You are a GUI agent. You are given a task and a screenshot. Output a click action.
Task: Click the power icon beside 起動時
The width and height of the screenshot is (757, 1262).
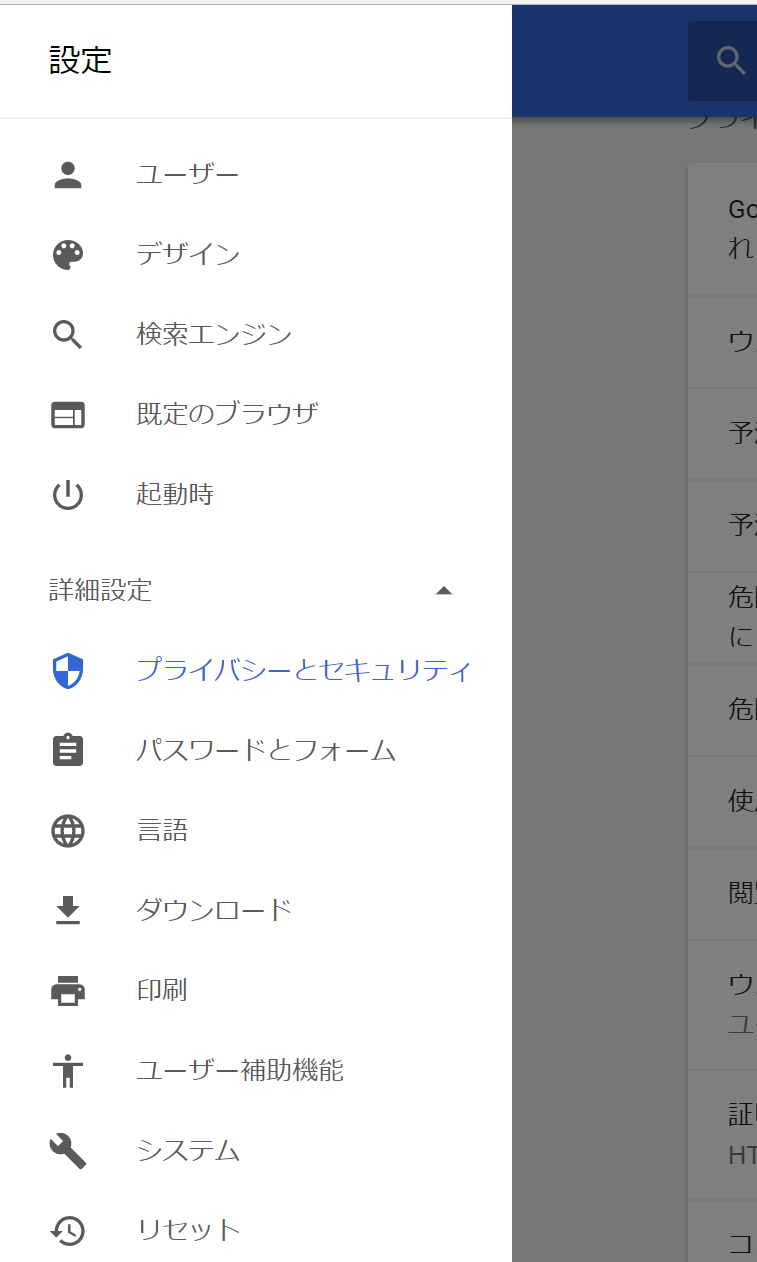[x=68, y=495]
